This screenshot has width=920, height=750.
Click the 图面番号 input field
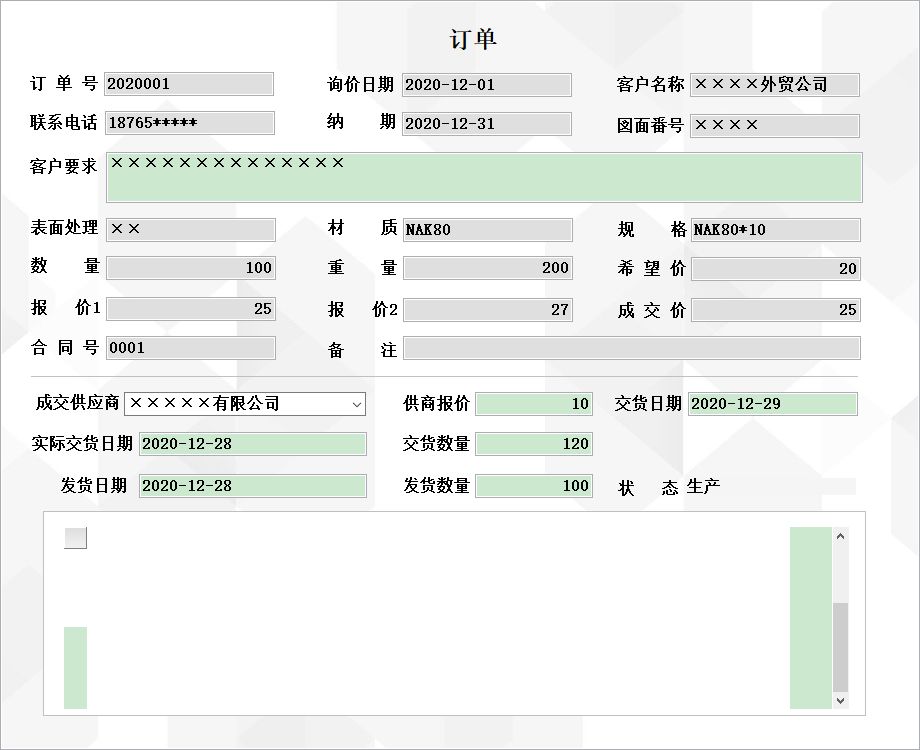[x=775, y=125]
